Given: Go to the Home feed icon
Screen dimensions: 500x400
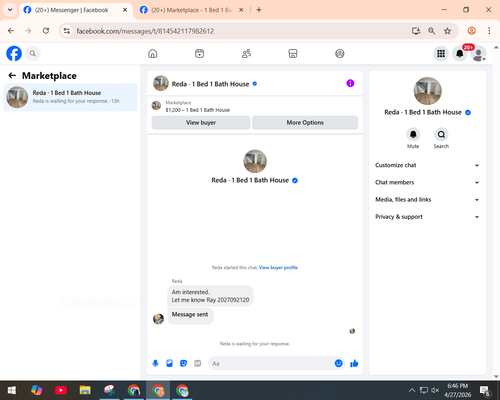Looking at the screenshot, I should (153, 53).
